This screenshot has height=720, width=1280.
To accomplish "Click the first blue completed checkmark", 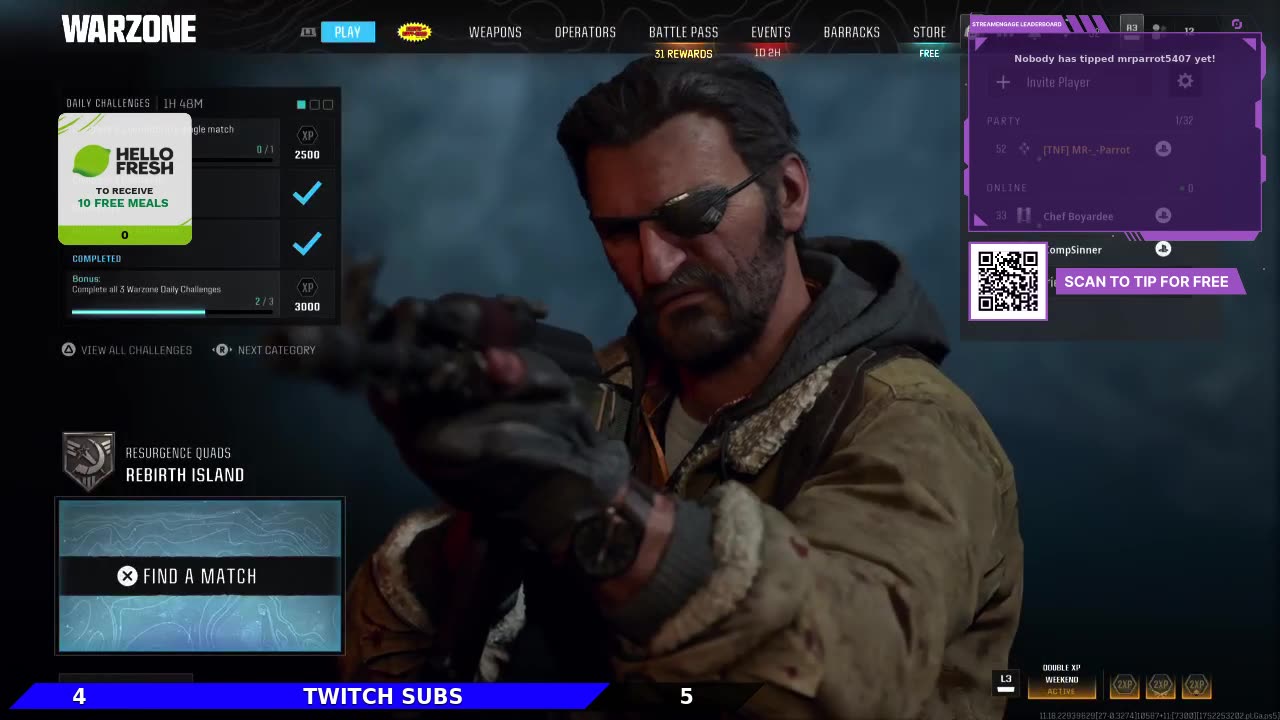I will coord(307,193).
